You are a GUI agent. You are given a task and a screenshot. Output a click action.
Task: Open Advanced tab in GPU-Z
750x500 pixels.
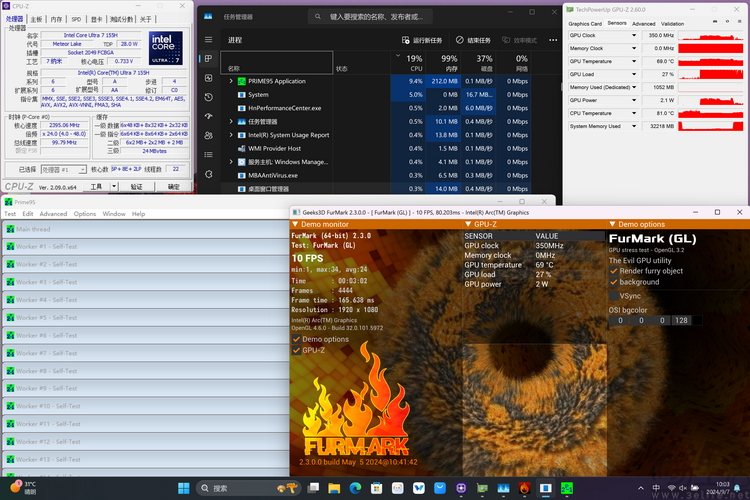(x=643, y=23)
